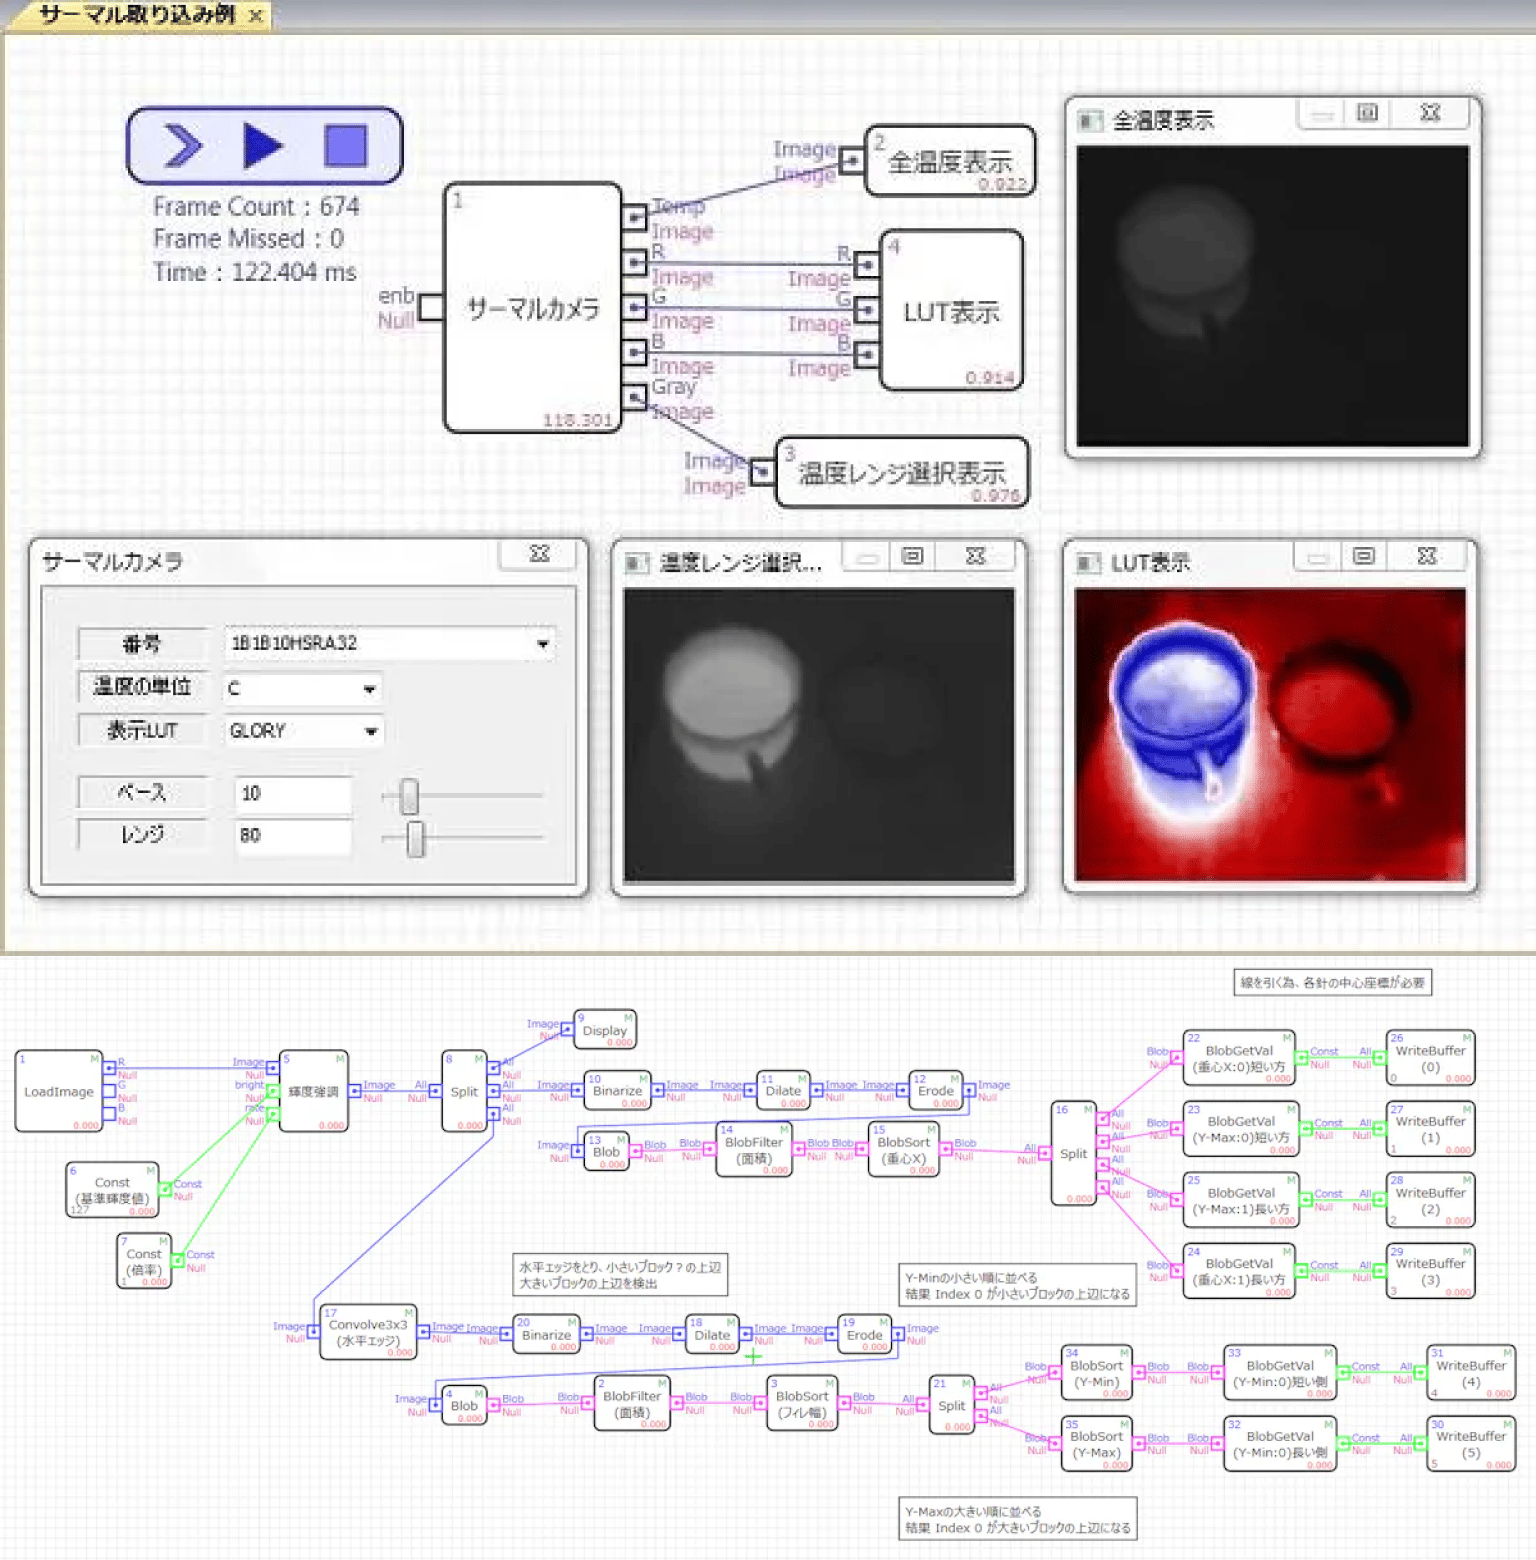The height and width of the screenshot is (1560, 1536).
Task: Click the Image input port of 全温度表示 block
Action: [x=851, y=160]
